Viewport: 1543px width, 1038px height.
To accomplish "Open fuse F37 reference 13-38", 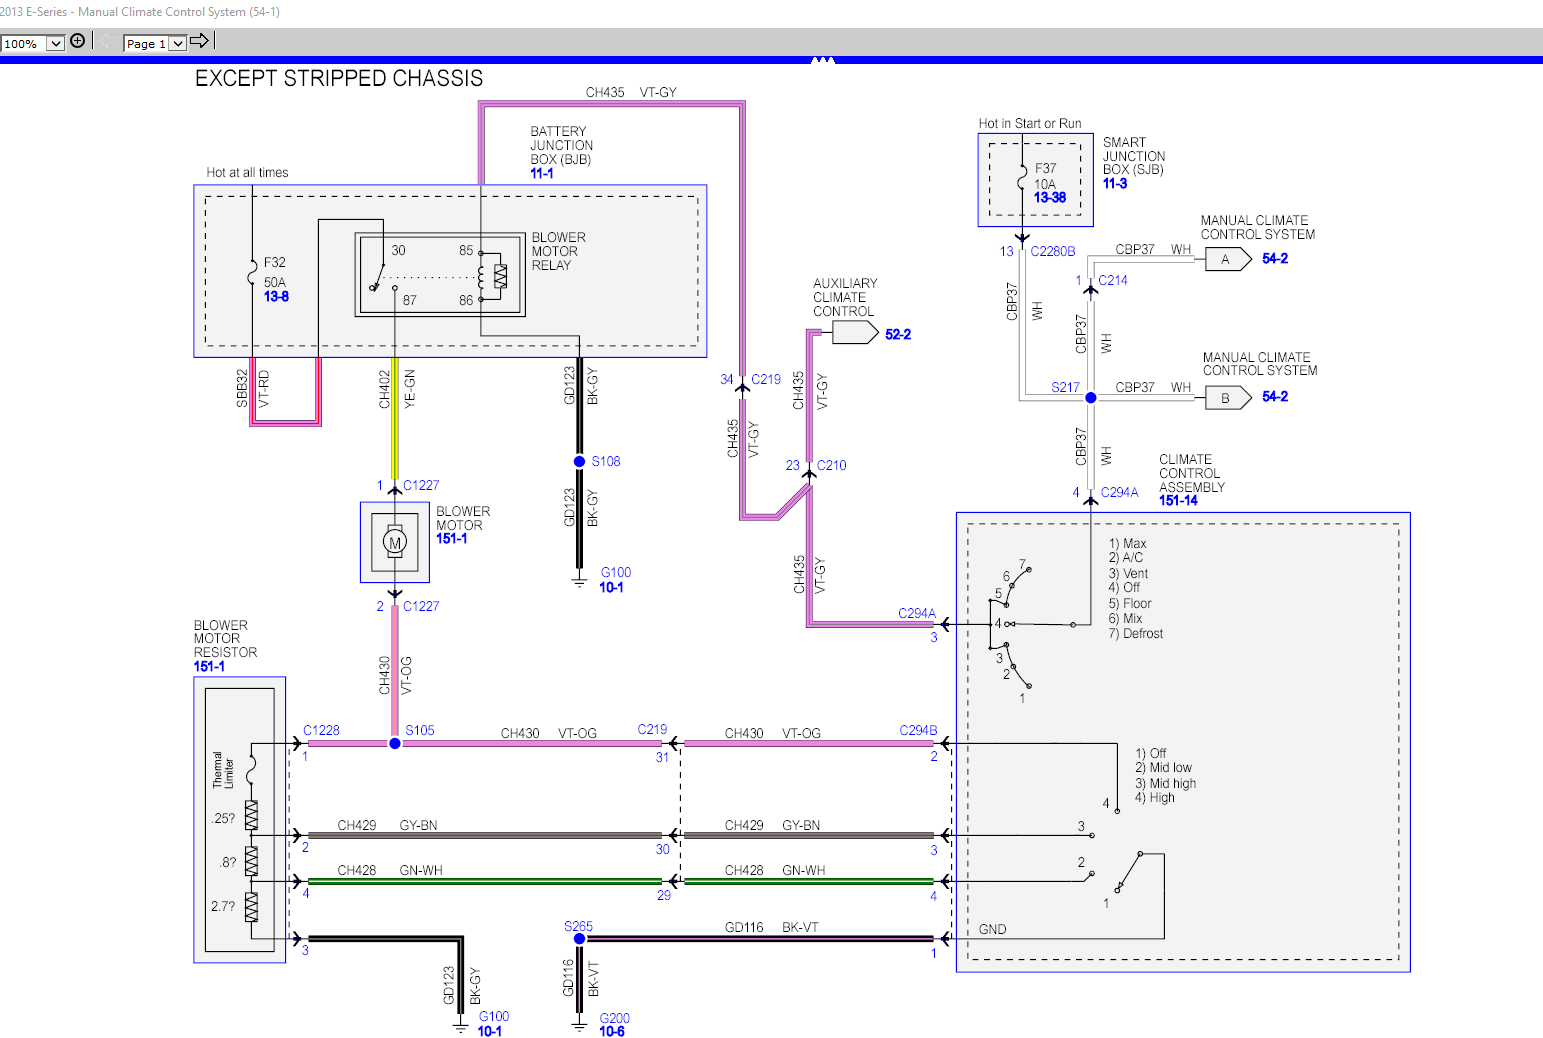I will [1048, 197].
